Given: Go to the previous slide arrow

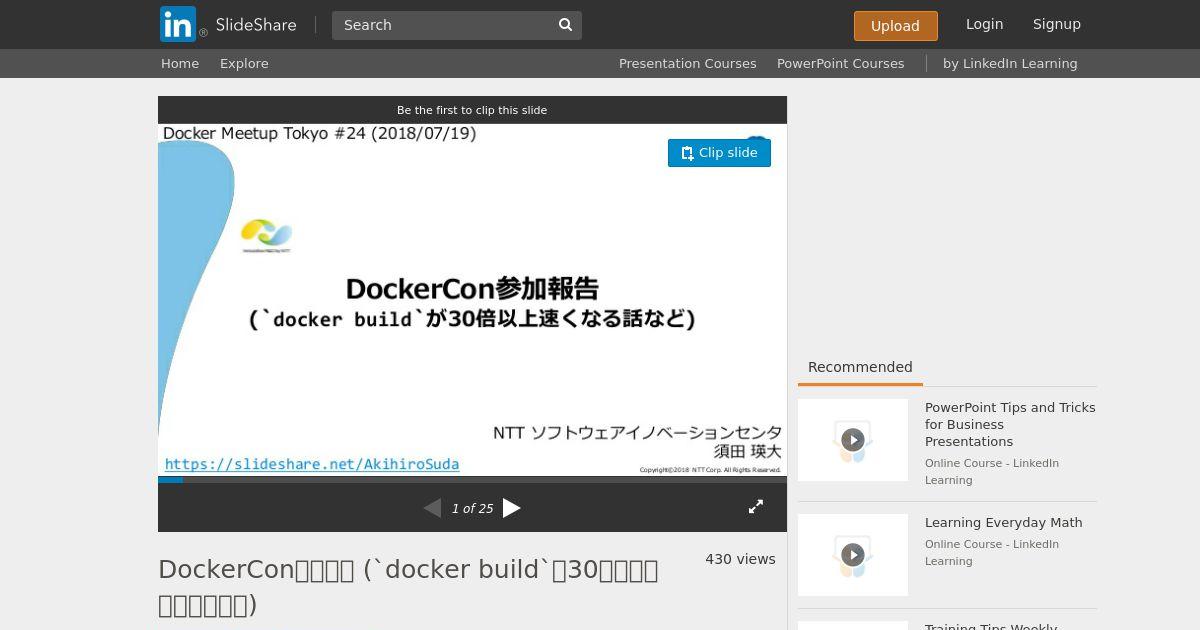Looking at the screenshot, I should 432,508.
